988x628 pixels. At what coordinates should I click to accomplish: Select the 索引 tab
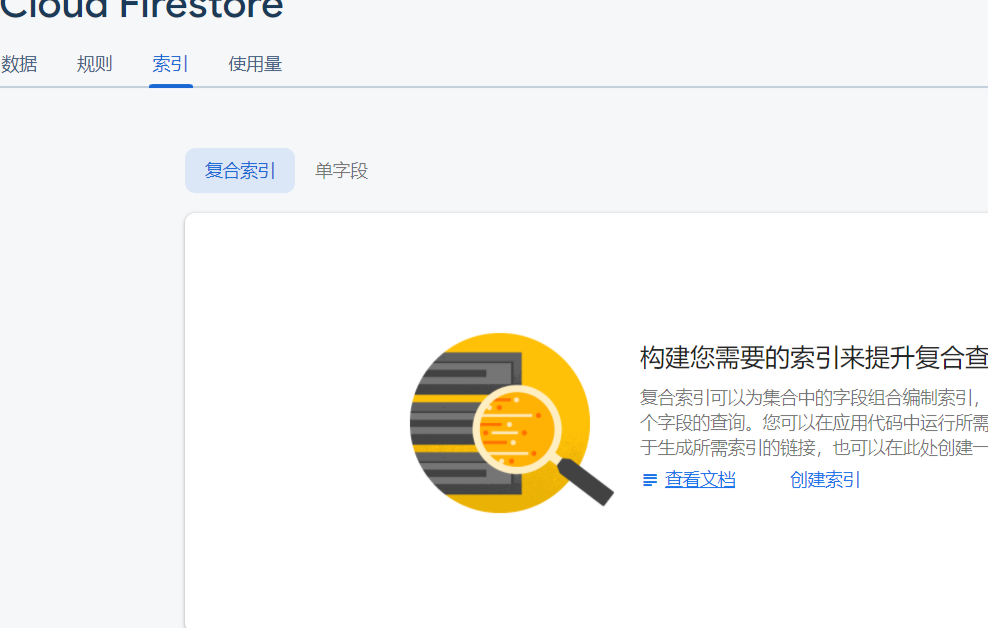[170, 64]
